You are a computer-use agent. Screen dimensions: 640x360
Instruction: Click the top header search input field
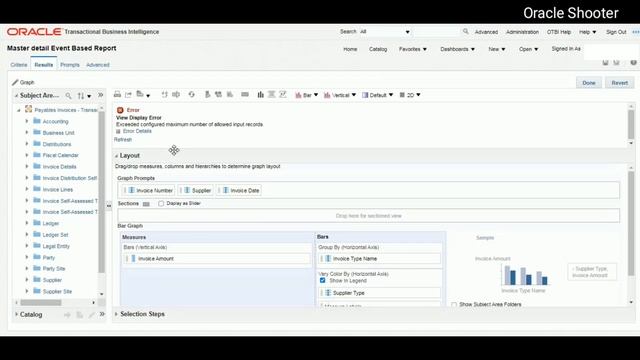point(436,31)
